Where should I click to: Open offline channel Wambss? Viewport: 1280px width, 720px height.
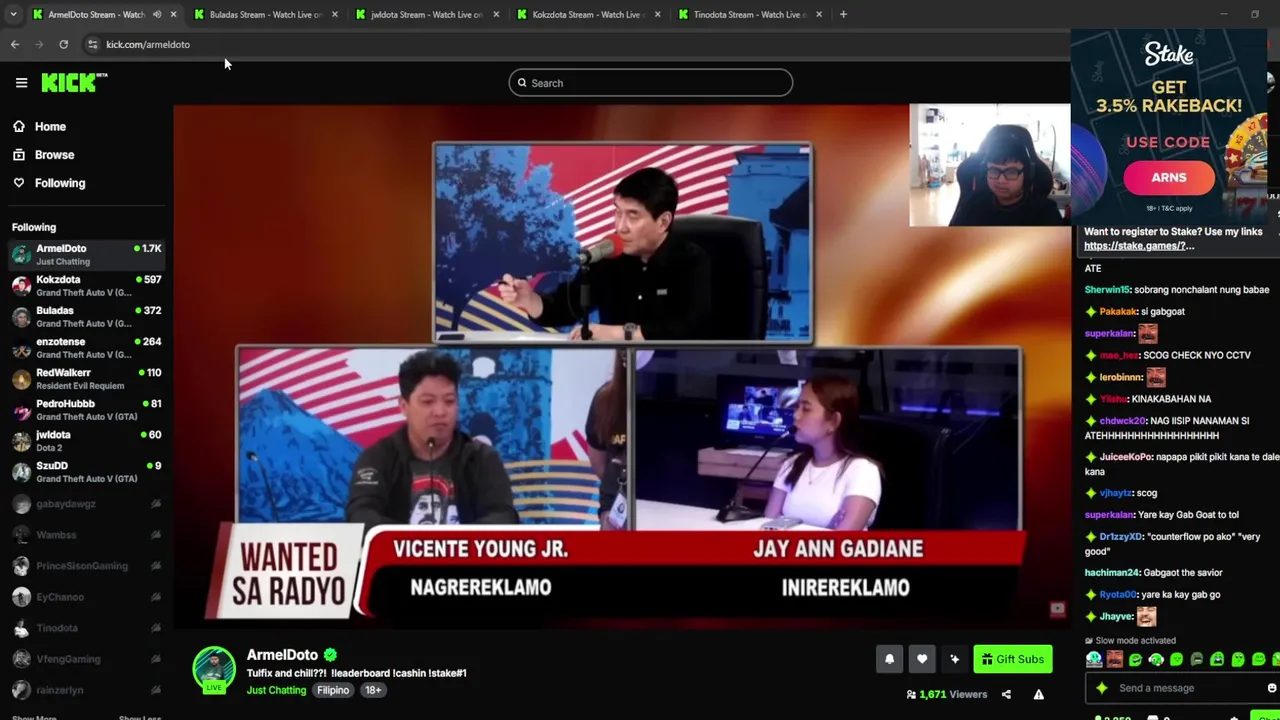[x=87, y=535]
